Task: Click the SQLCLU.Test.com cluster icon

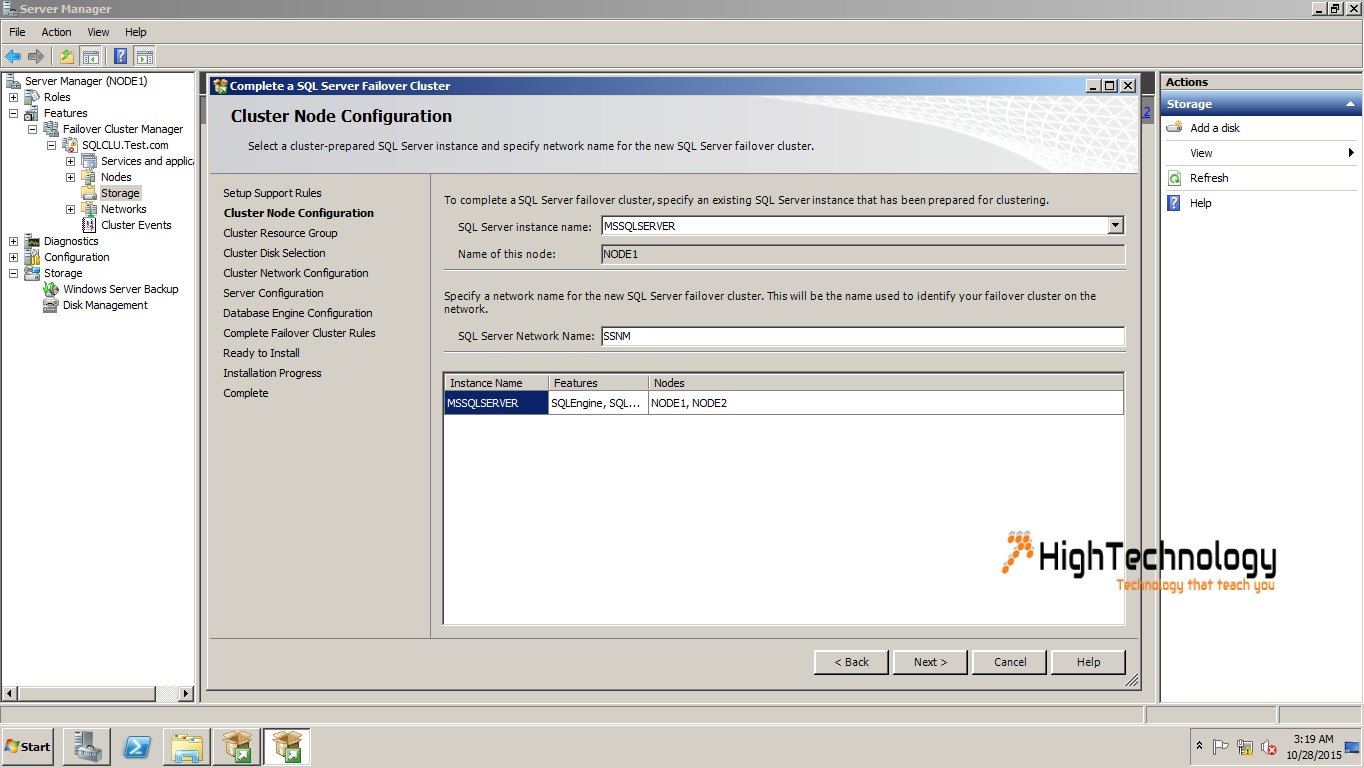Action: pyautogui.click(x=70, y=145)
